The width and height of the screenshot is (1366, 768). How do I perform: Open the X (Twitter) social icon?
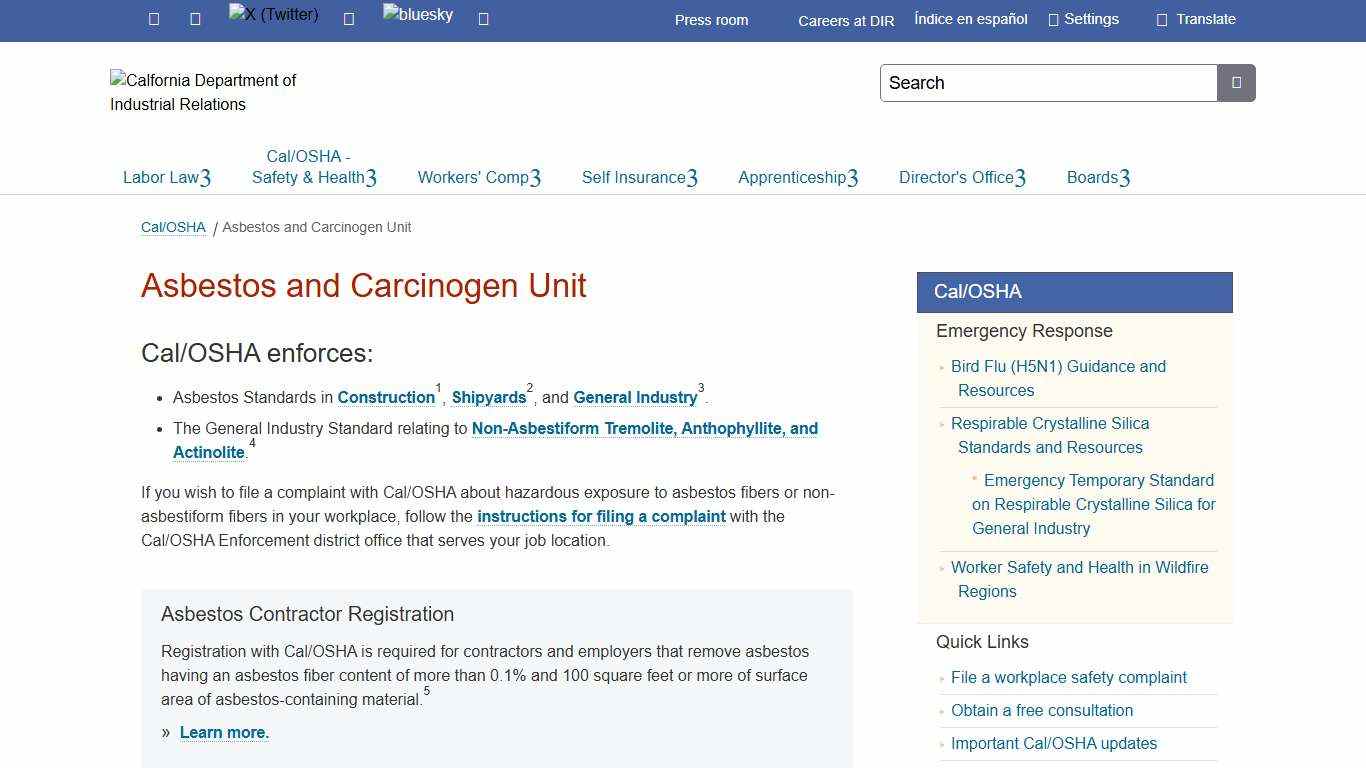point(272,15)
